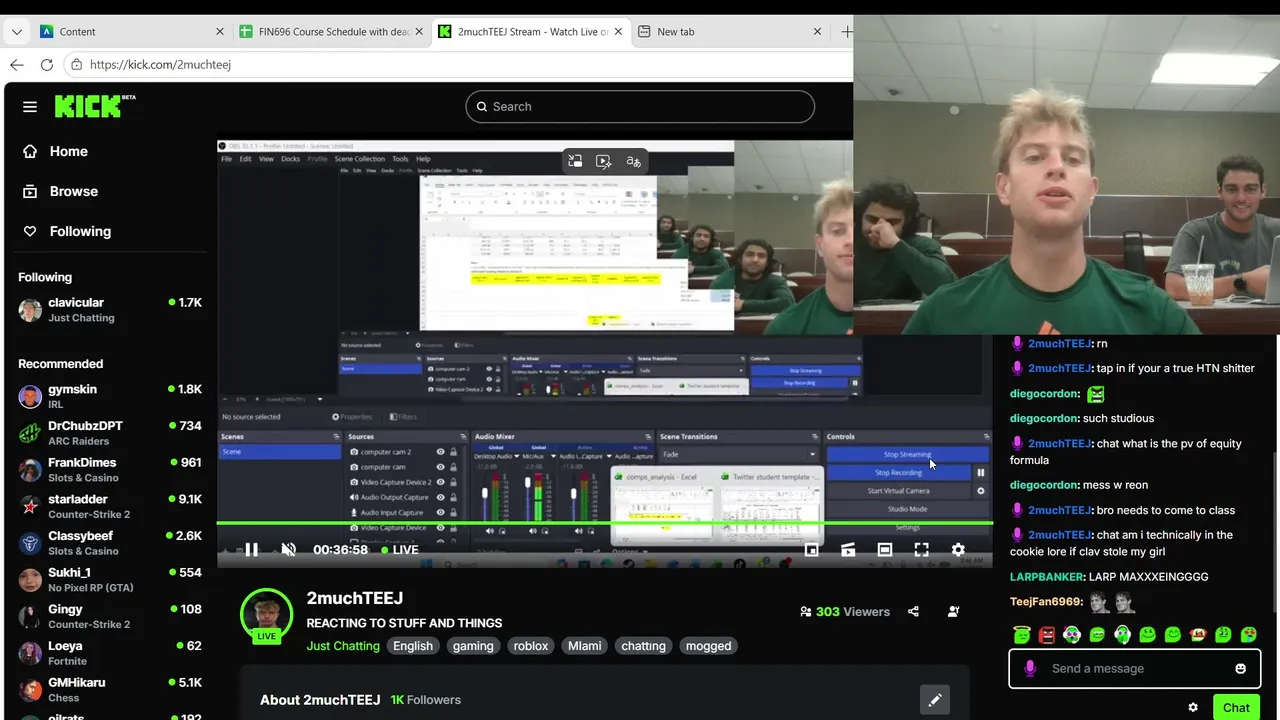Open chat settings gear icon

[1193, 707]
